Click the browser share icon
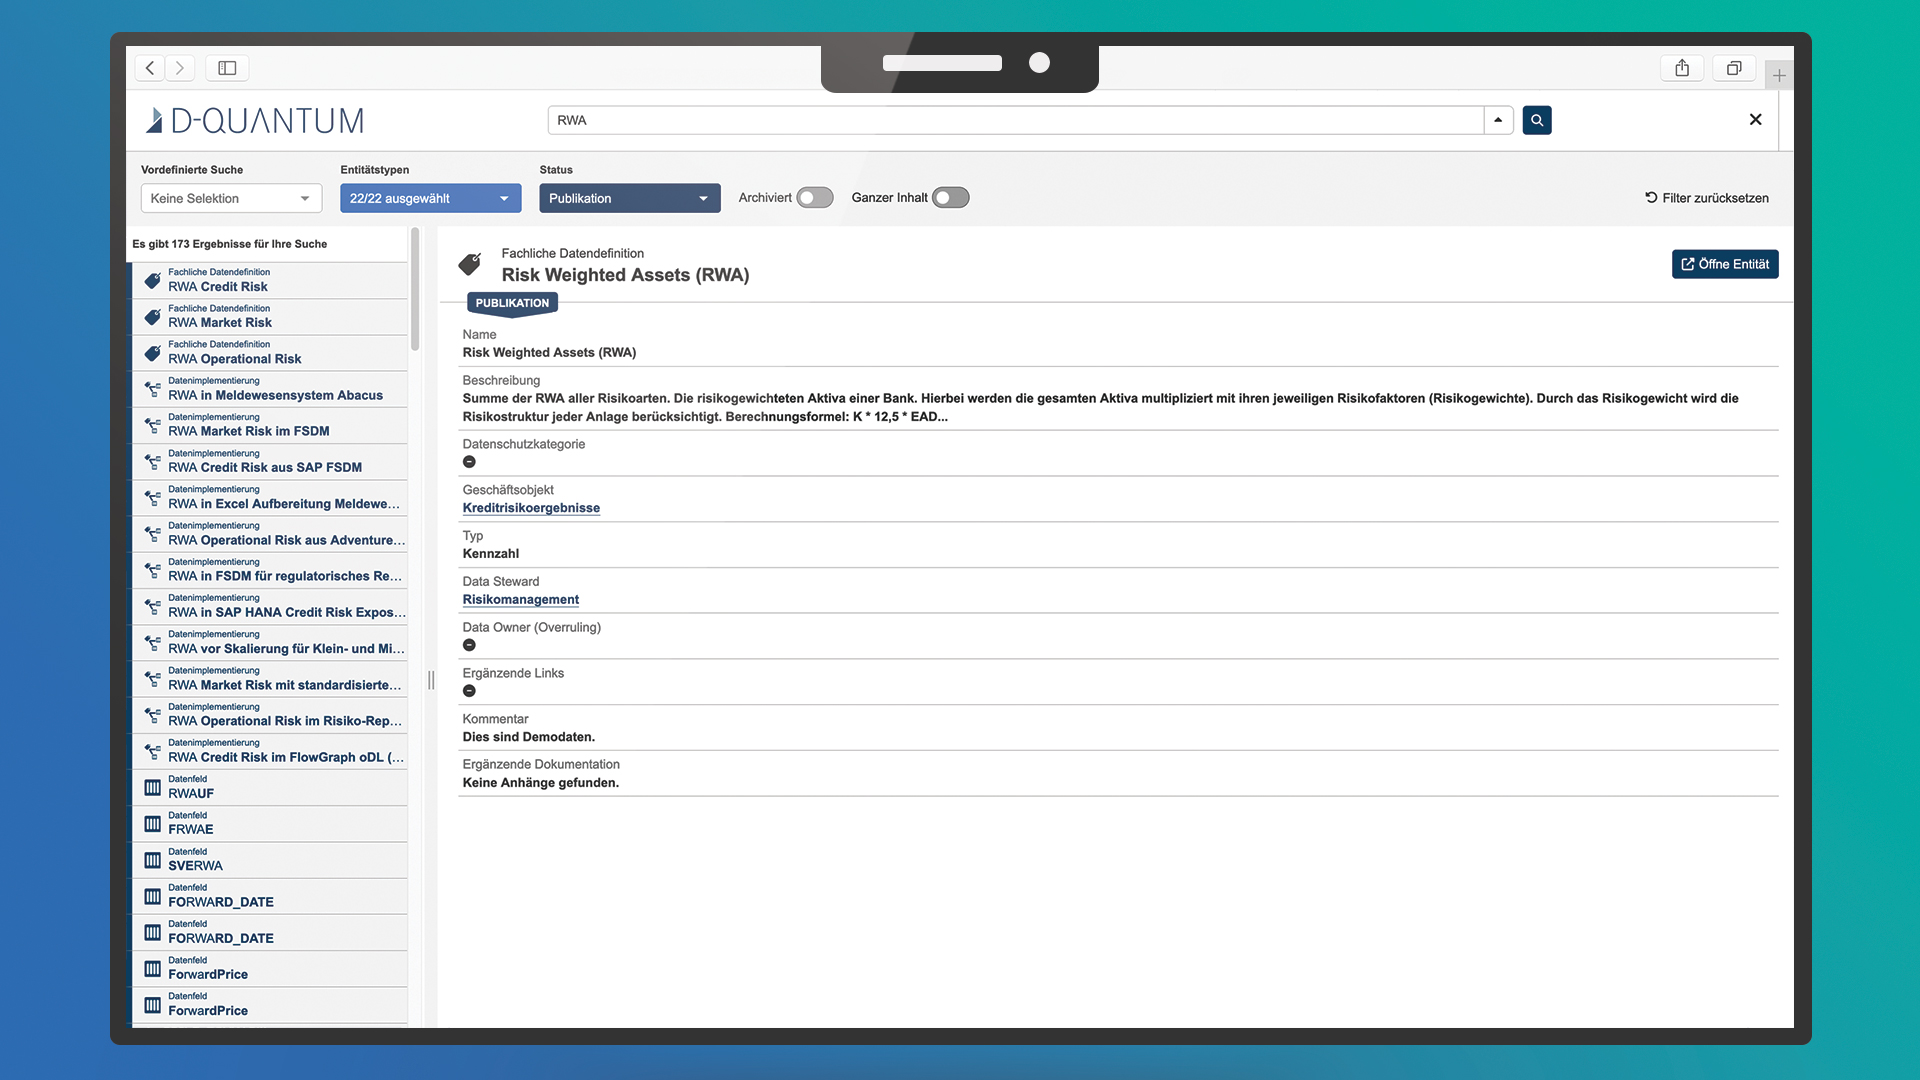This screenshot has width=1920, height=1080. point(1682,68)
